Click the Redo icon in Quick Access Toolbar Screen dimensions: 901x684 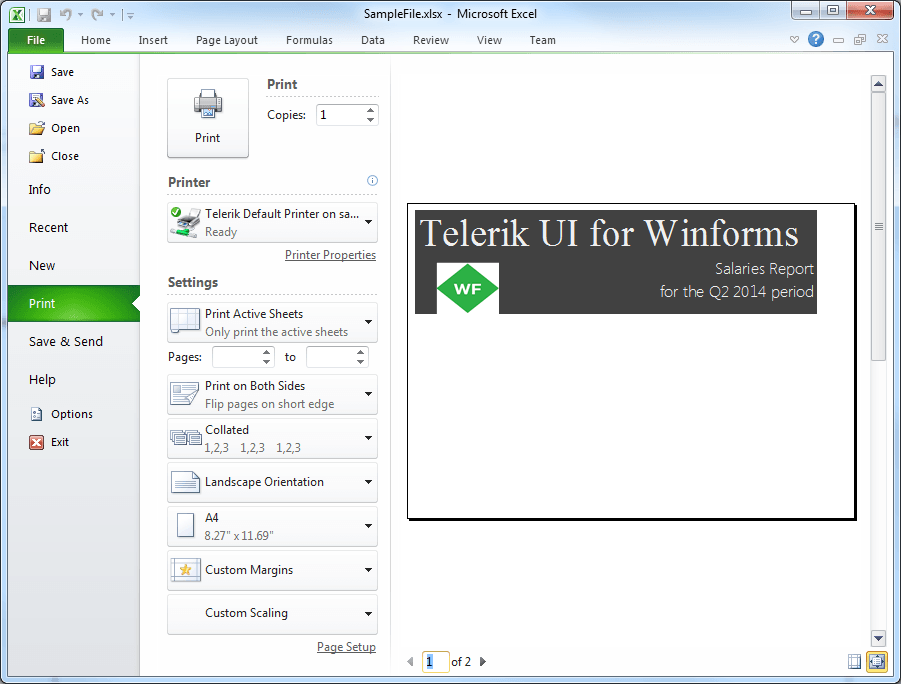(97, 15)
